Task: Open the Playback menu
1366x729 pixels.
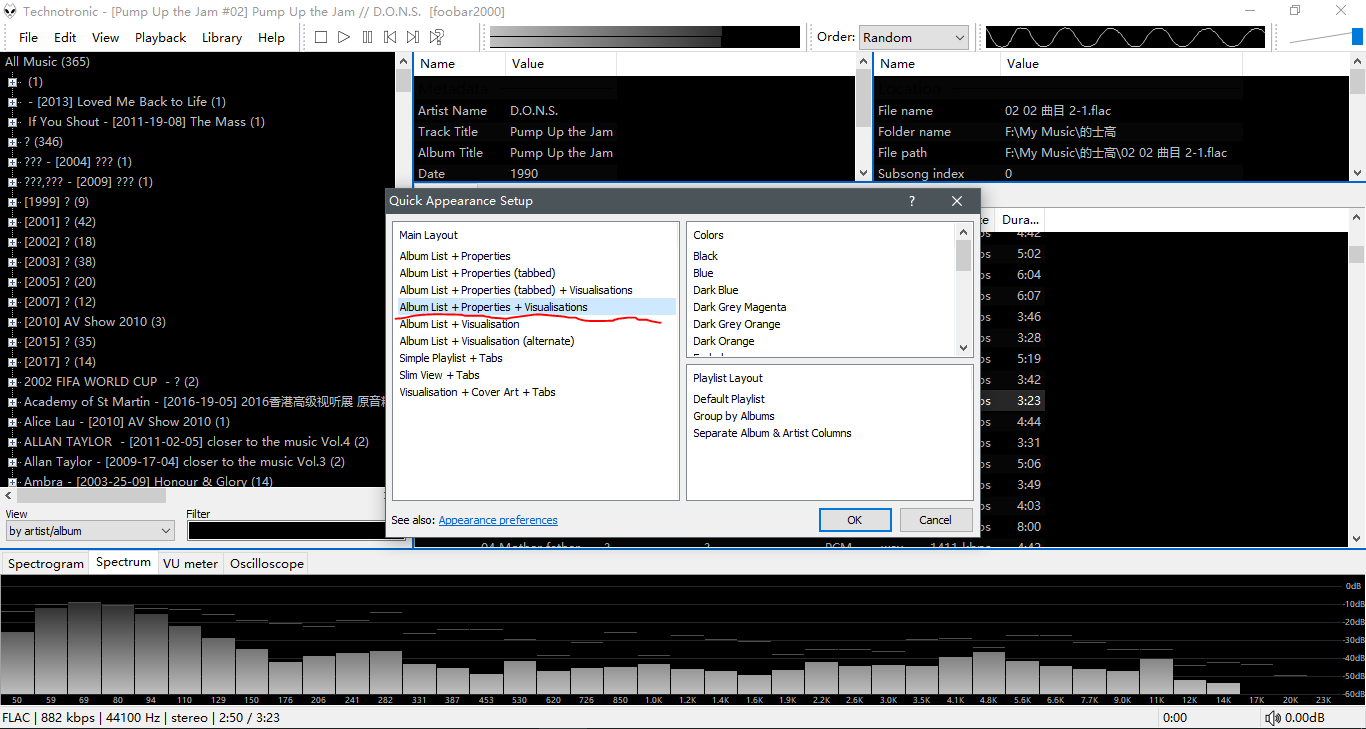Action: [160, 37]
